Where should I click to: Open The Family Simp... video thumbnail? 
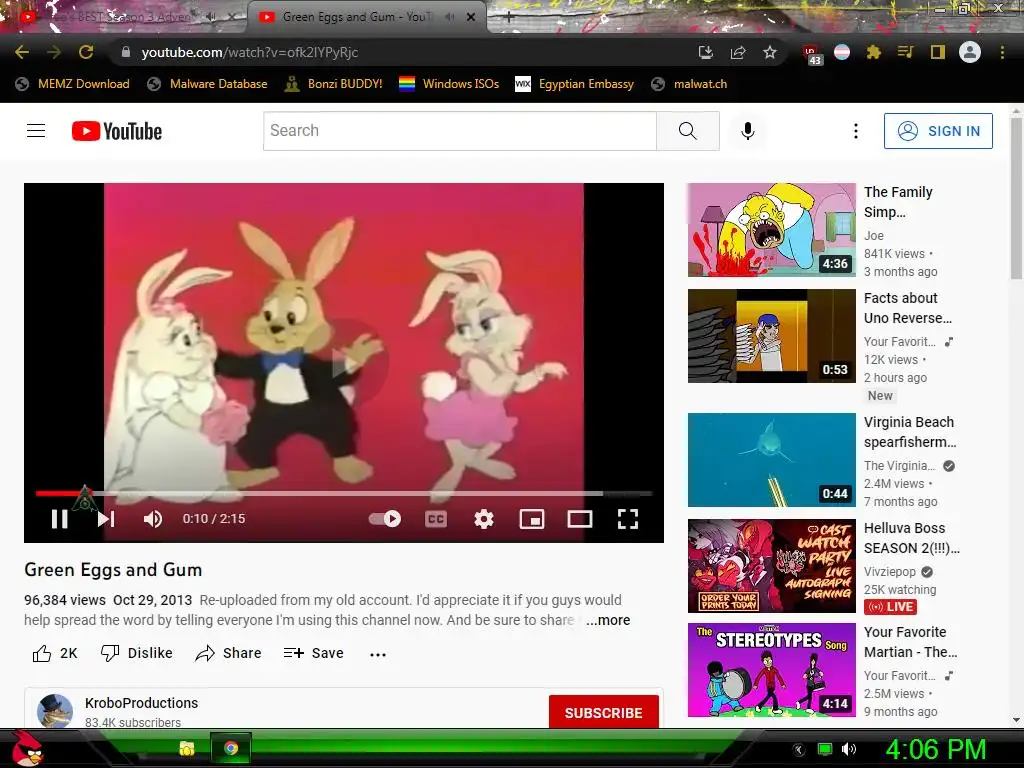pyautogui.click(x=771, y=230)
